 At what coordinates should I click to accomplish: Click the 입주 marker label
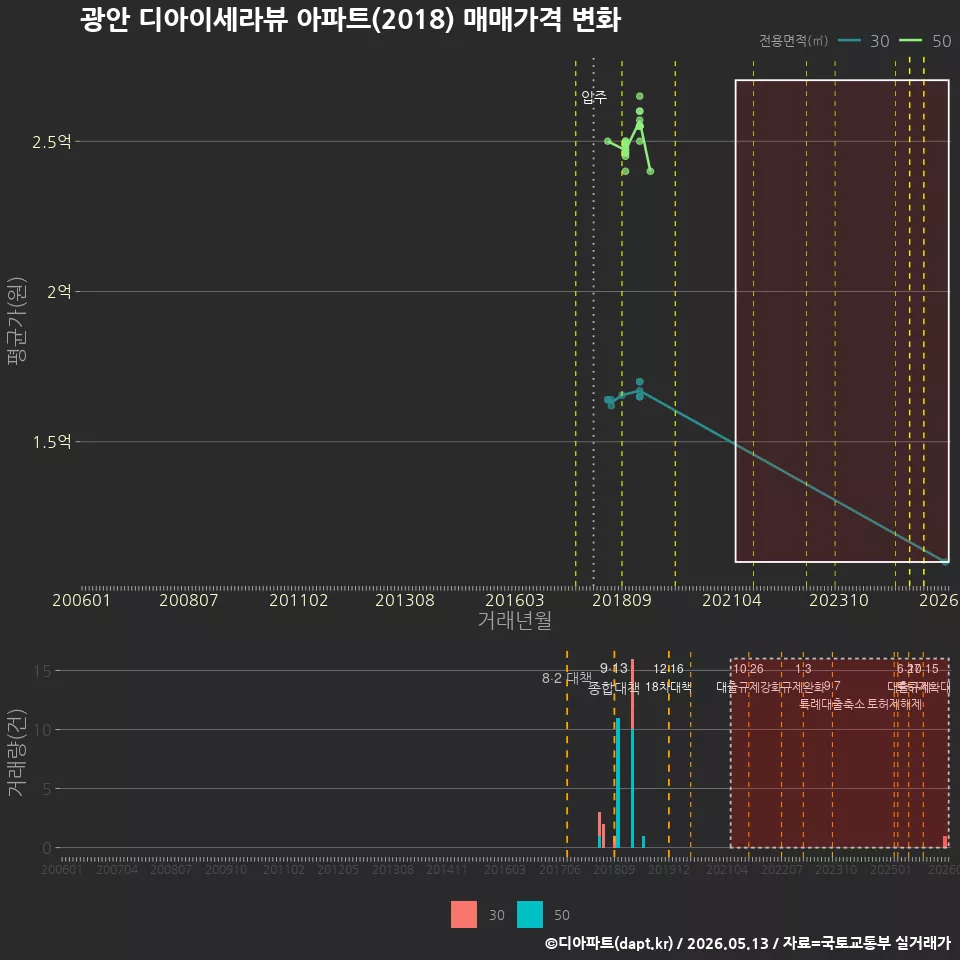(x=594, y=97)
